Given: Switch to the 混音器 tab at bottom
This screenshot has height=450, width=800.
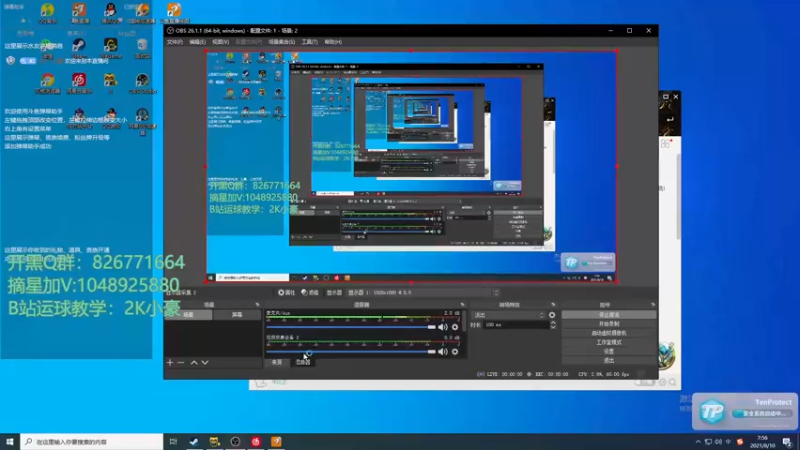Looking at the screenshot, I should (303, 362).
